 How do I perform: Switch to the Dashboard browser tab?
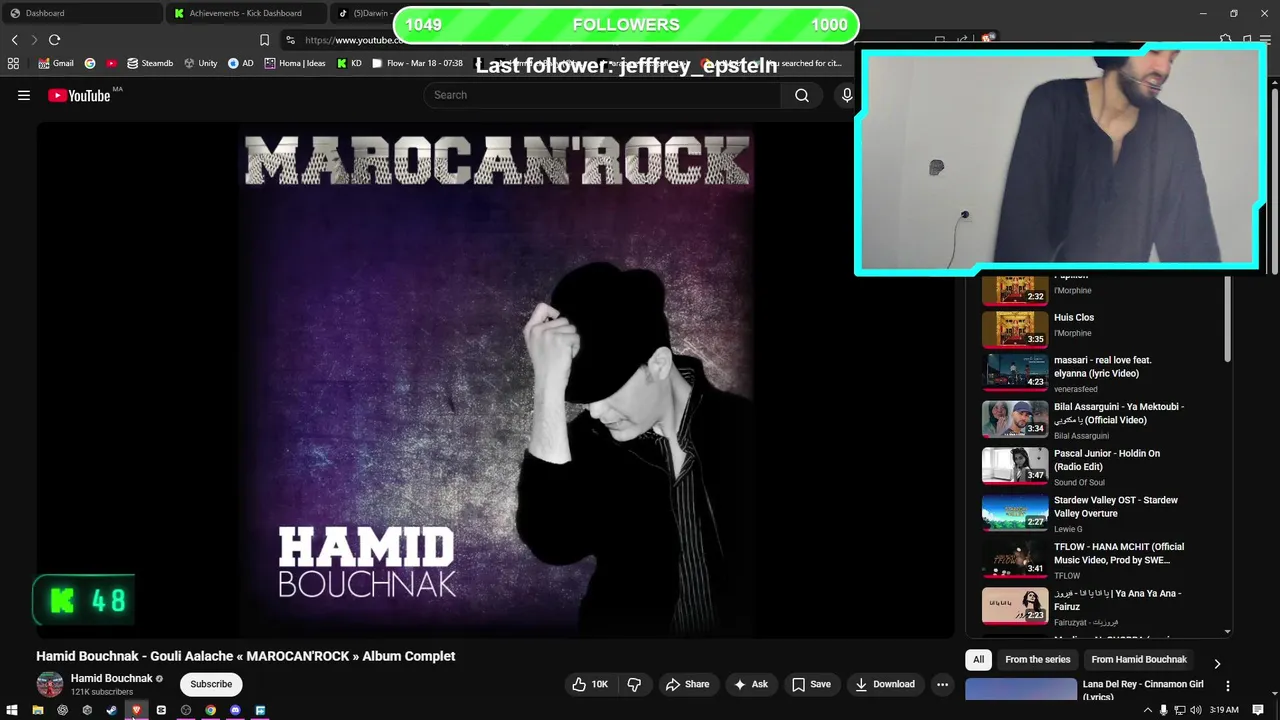80,13
